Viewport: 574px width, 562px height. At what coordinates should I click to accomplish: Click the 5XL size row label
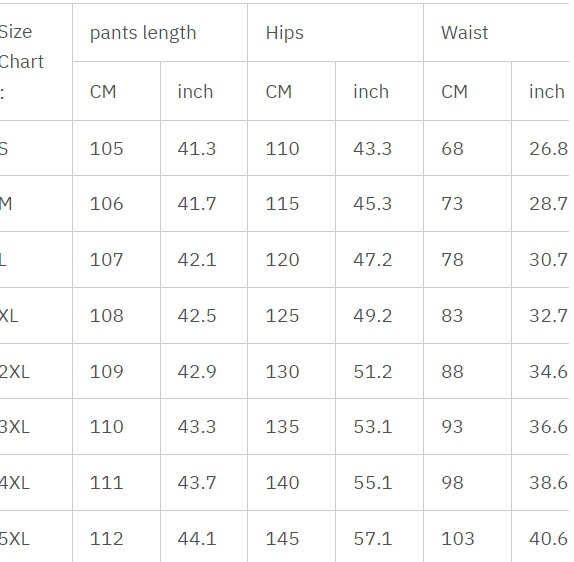pyautogui.click(x=14, y=538)
